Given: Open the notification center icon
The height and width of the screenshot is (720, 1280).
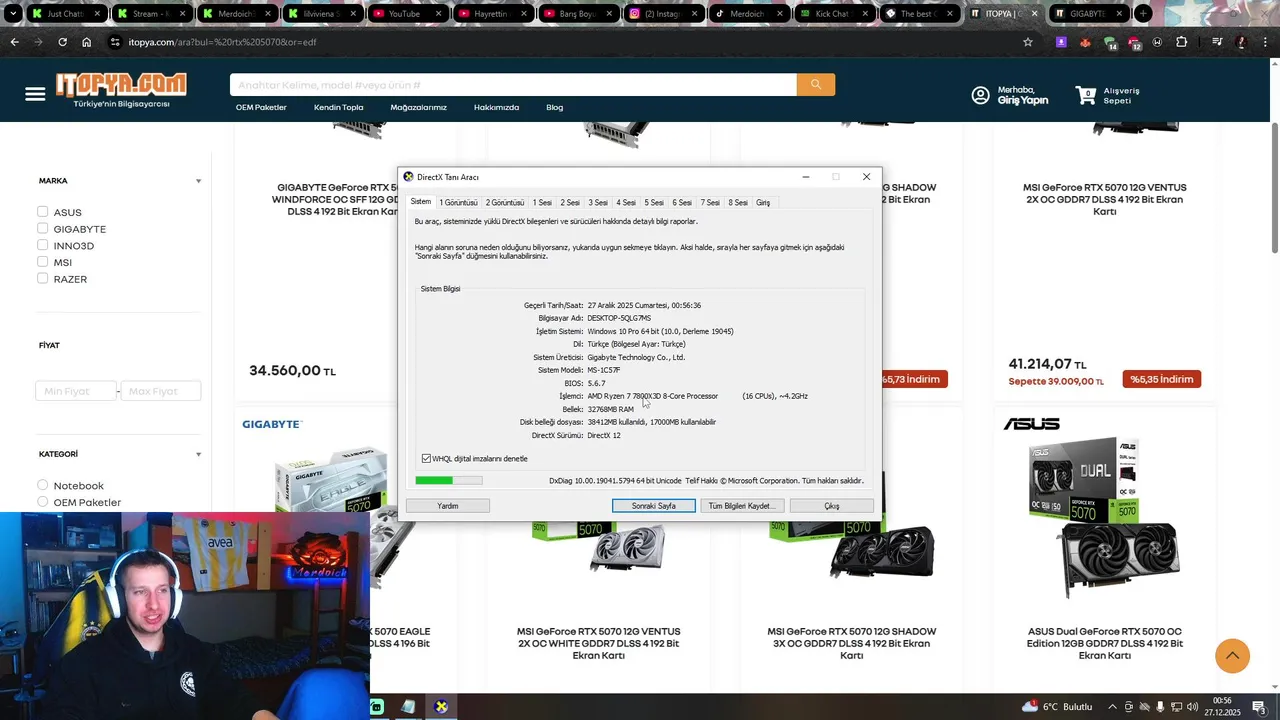Looking at the screenshot, I should pyautogui.click(x=1259, y=707).
